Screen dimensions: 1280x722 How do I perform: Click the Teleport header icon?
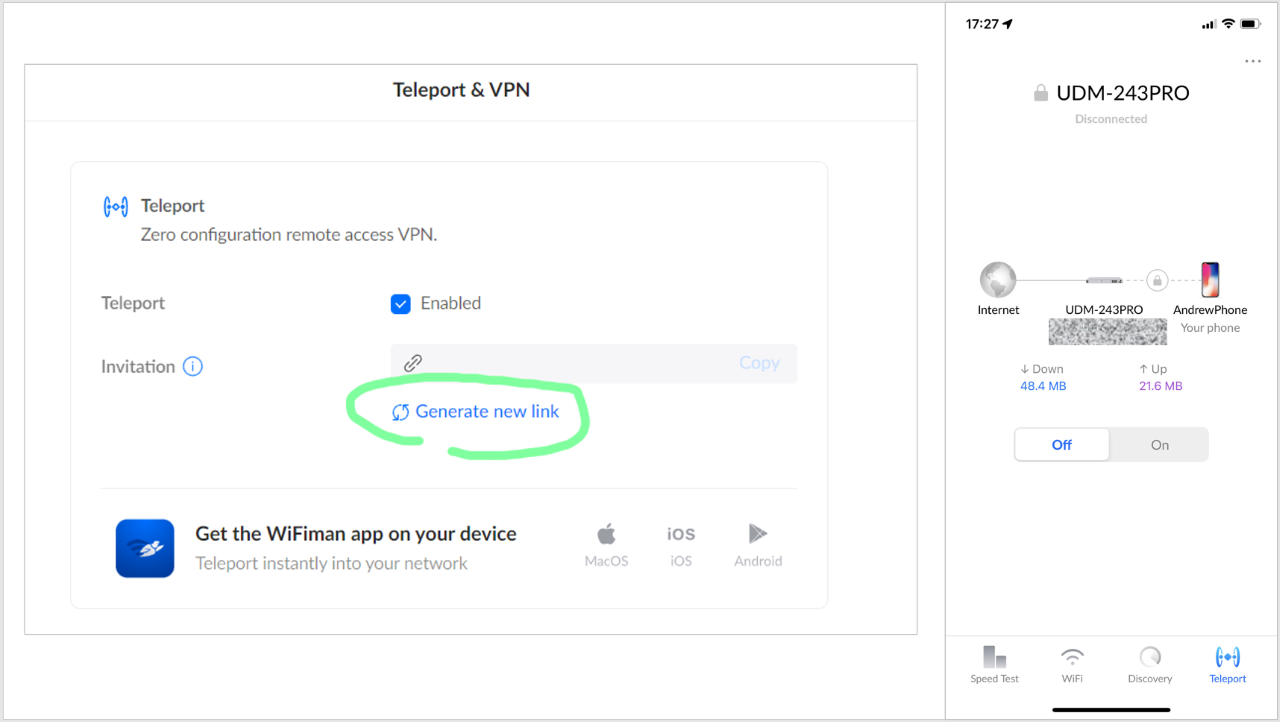pos(116,207)
